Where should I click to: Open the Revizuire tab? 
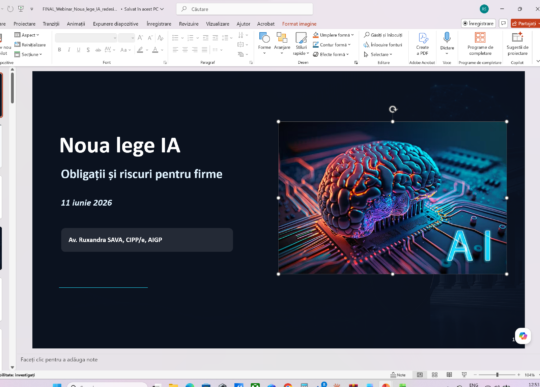click(x=188, y=24)
